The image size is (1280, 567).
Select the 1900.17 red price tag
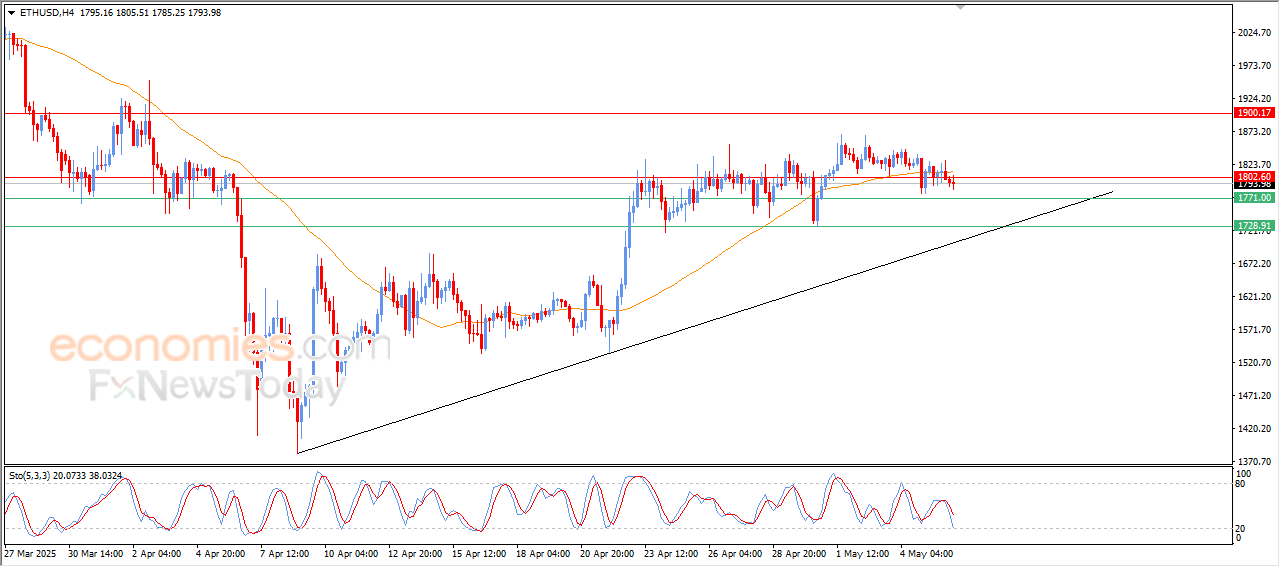[x=1254, y=113]
